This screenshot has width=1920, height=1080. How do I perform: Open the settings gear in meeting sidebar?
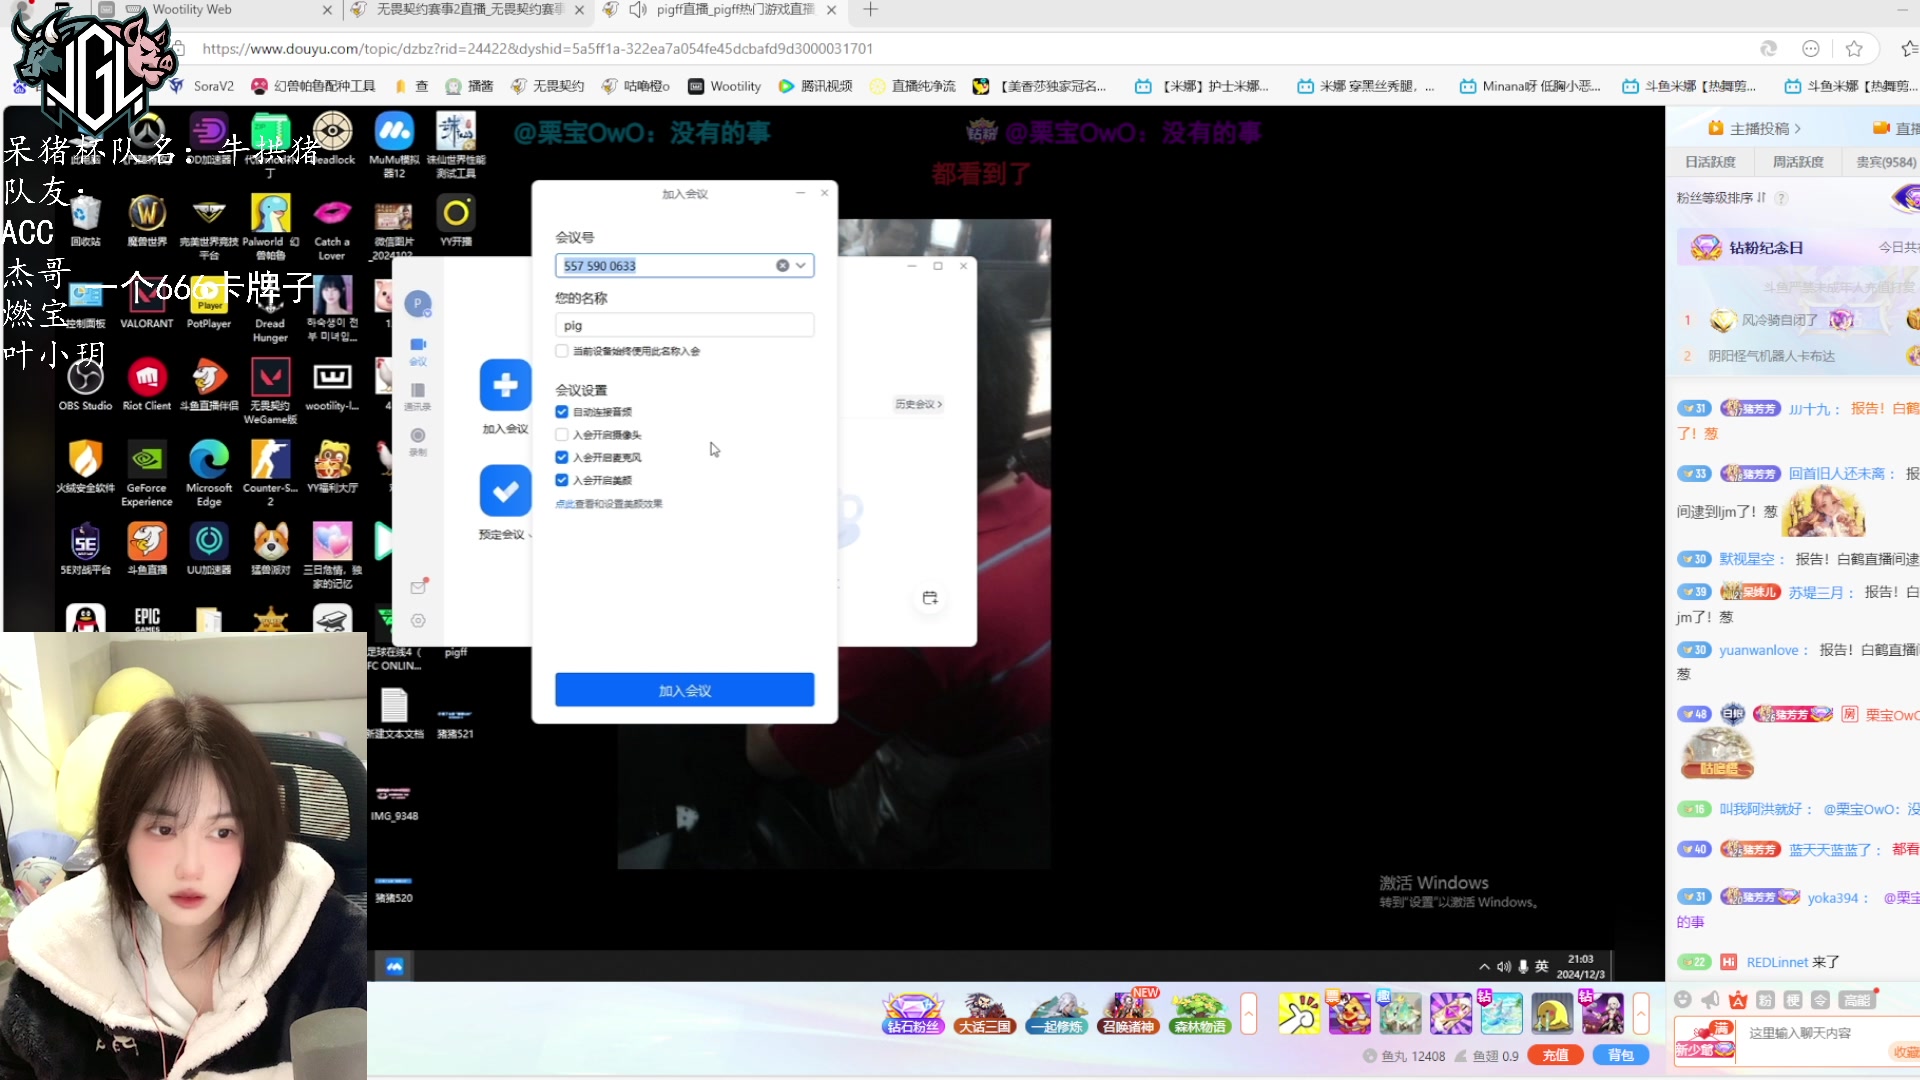[418, 621]
